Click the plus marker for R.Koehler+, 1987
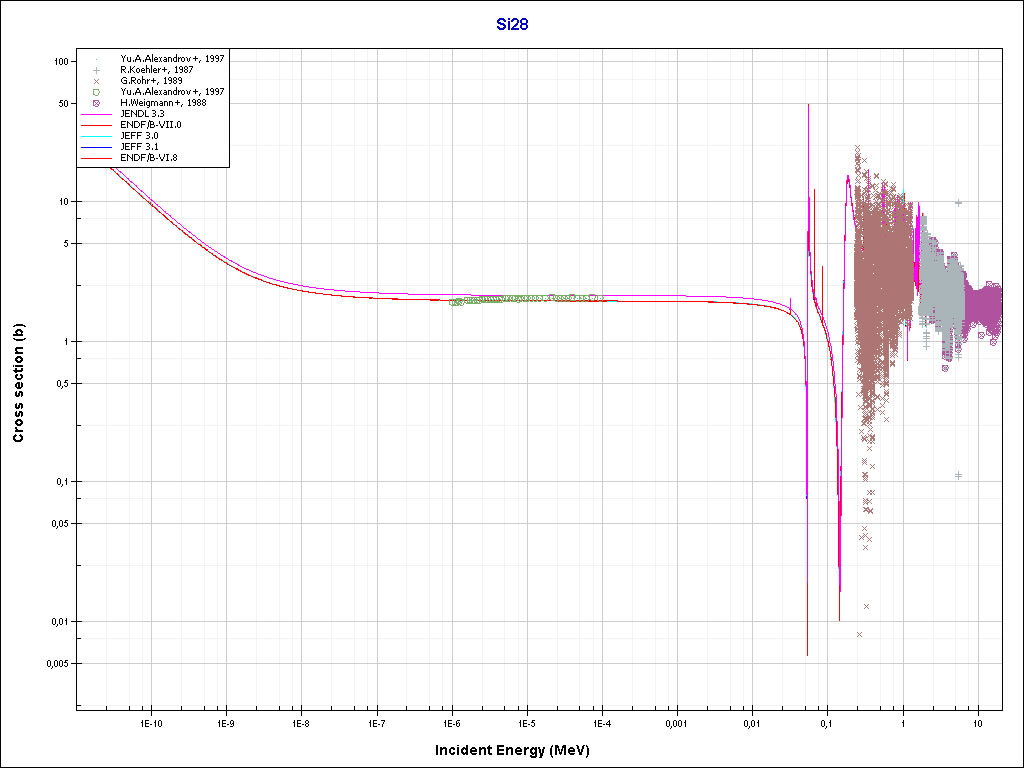Viewport: 1024px width, 768px height. pos(97,70)
